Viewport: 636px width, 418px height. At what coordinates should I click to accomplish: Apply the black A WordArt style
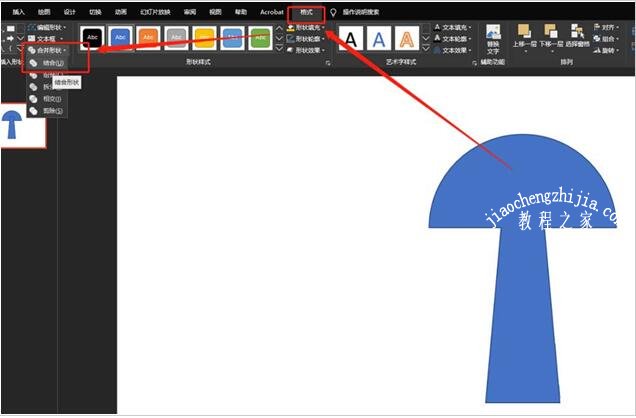pyautogui.click(x=350, y=39)
